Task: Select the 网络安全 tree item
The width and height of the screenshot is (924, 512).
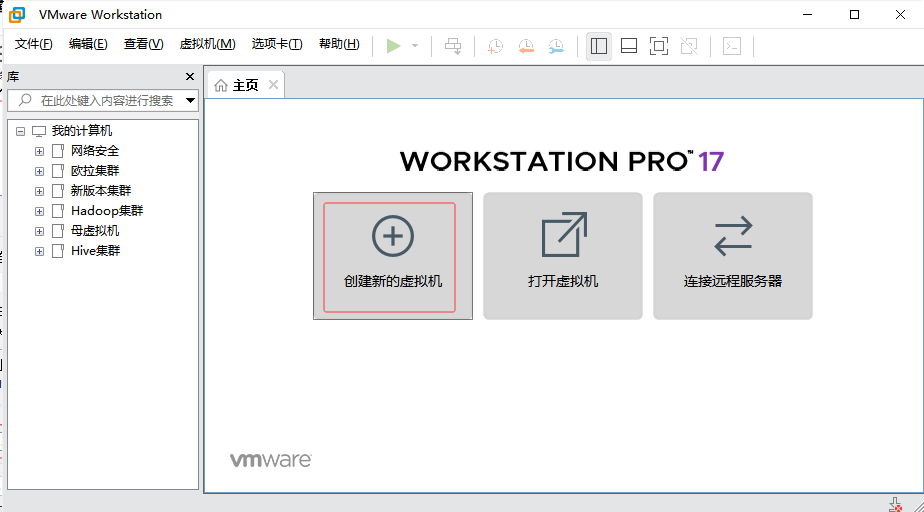Action: pos(95,151)
